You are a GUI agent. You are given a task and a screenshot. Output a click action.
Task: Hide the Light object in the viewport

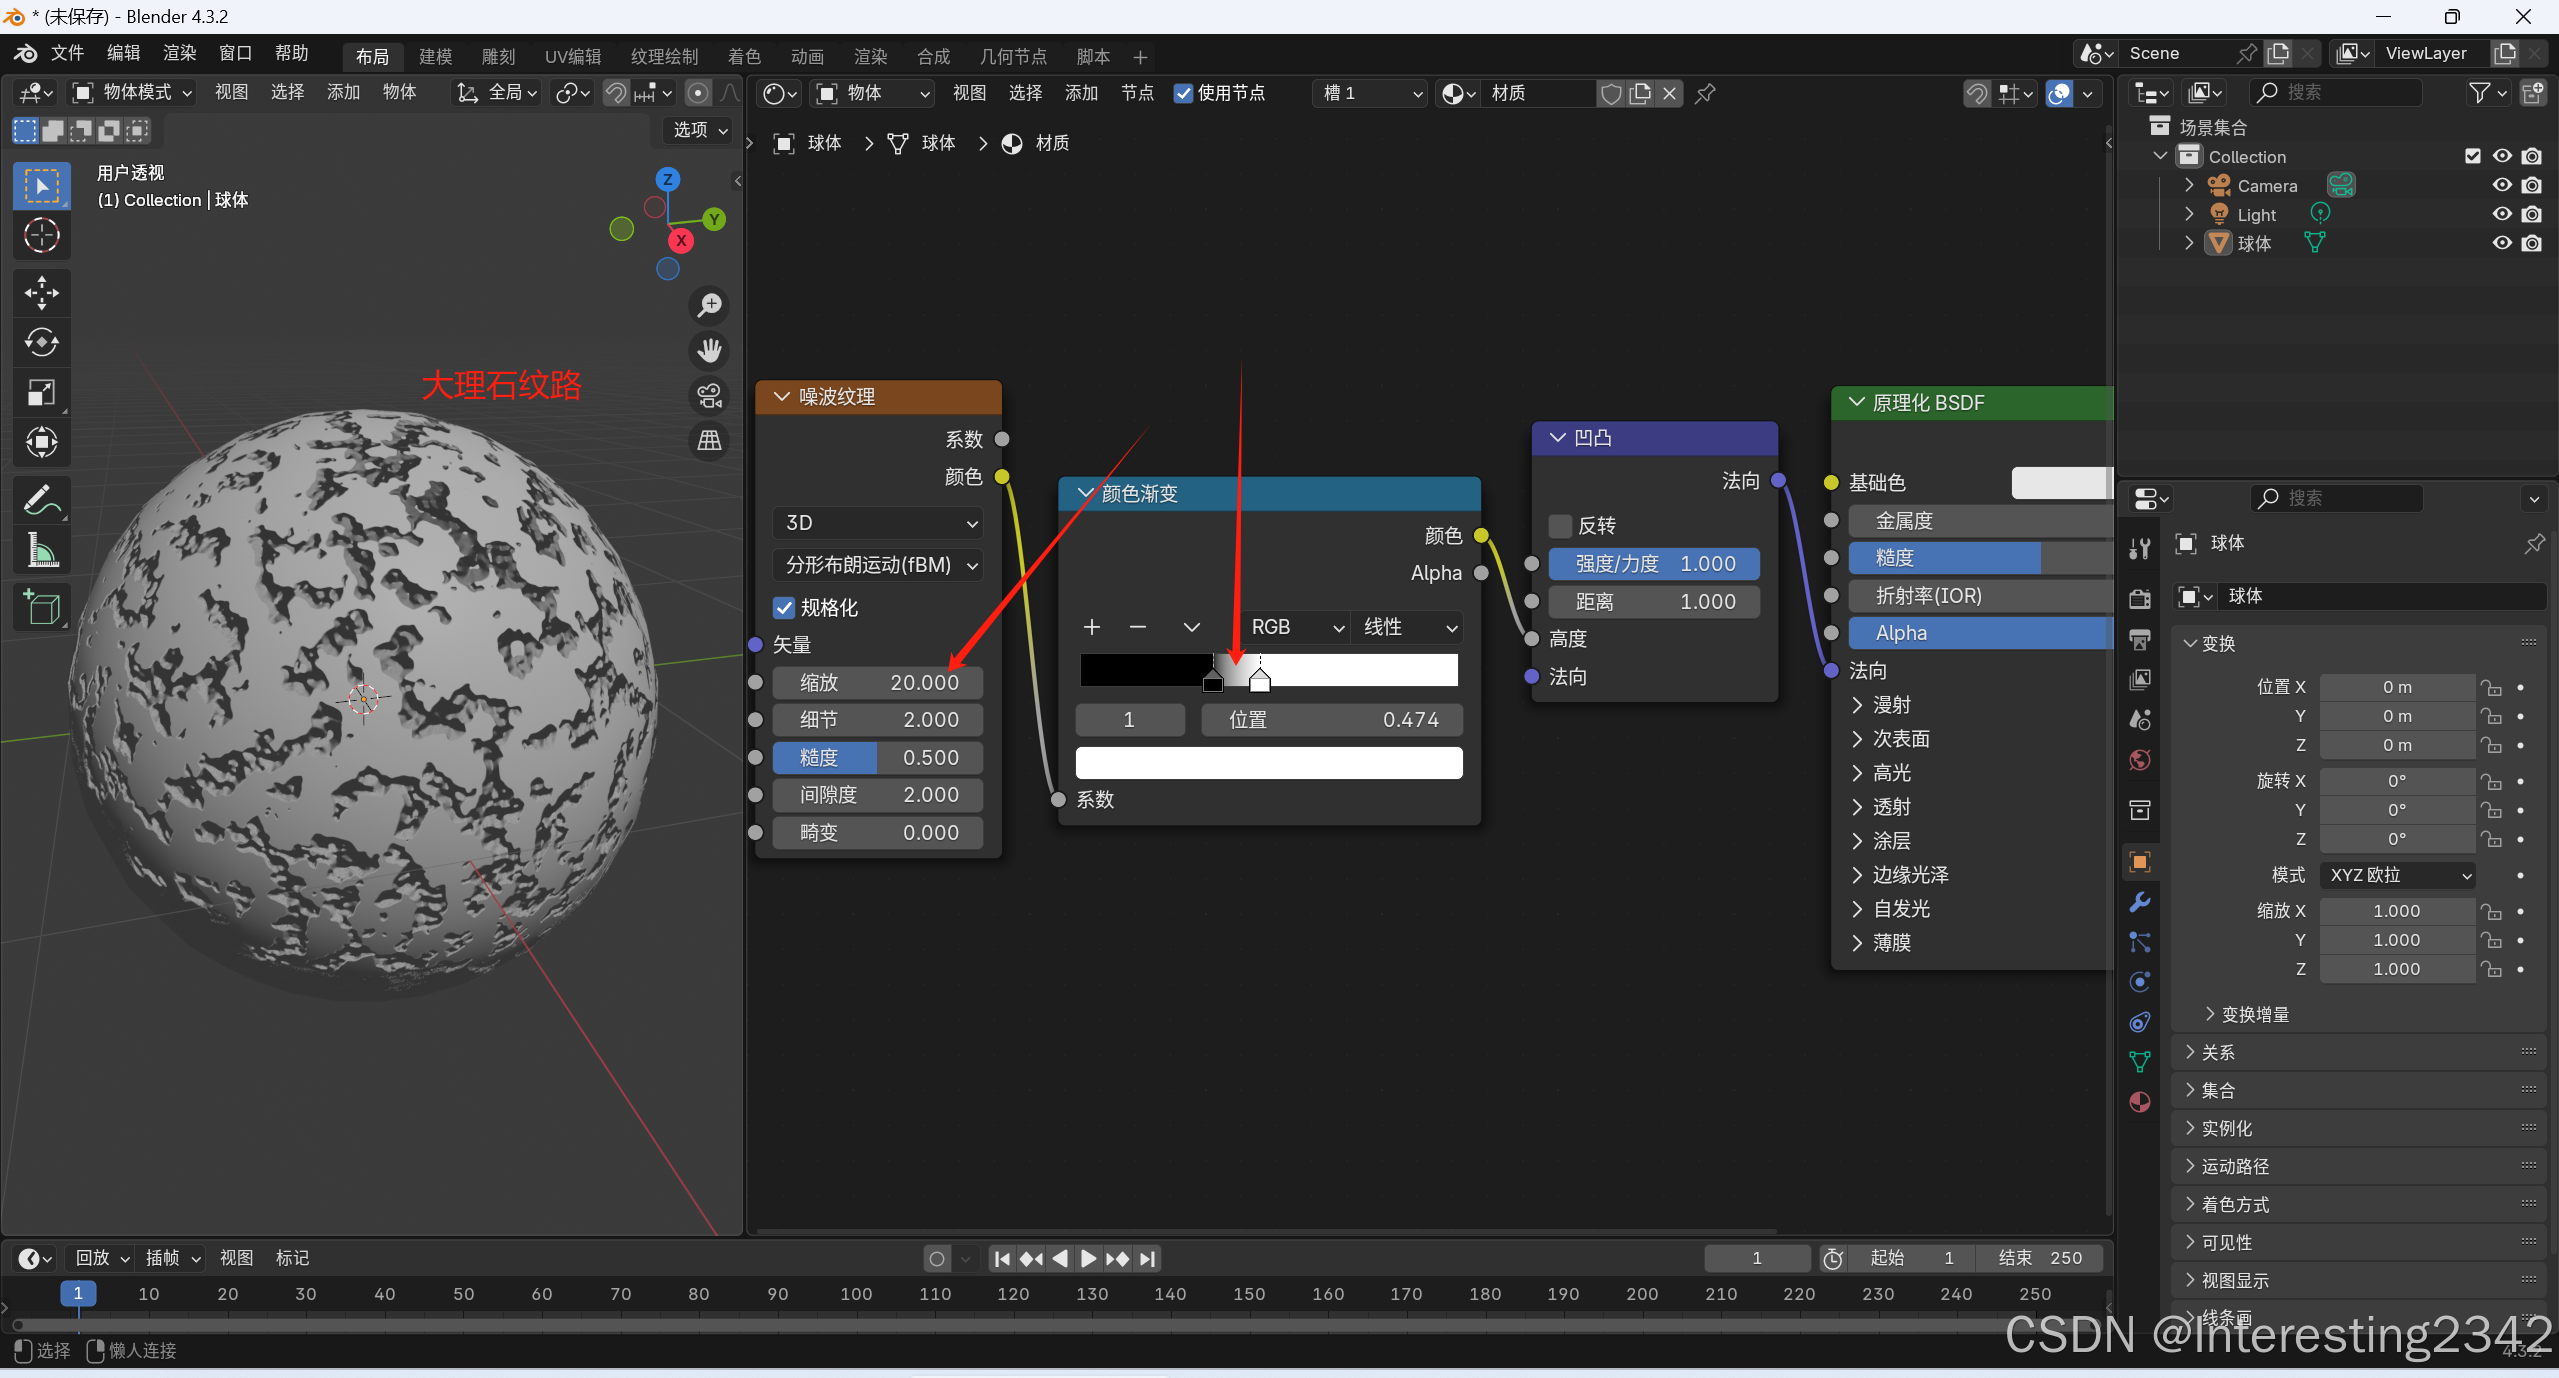pos(2501,214)
